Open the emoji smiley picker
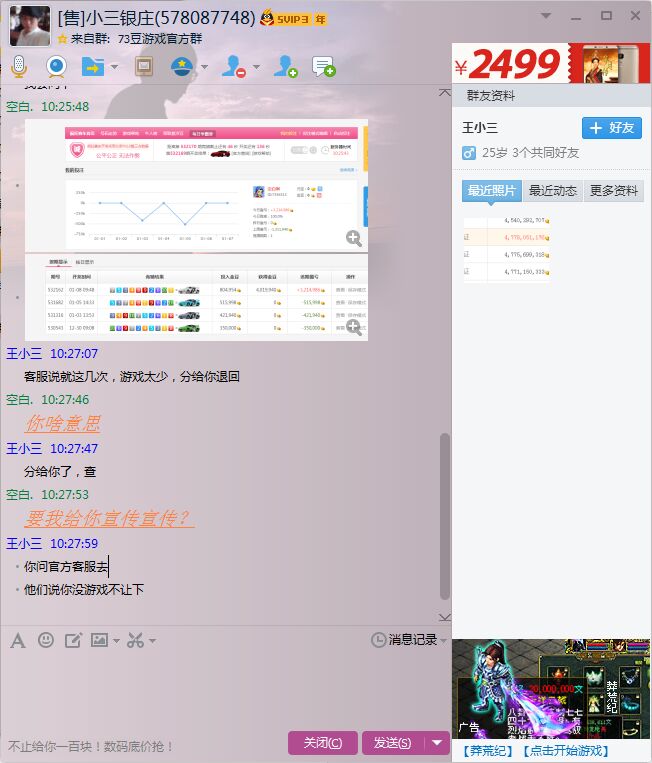The image size is (652, 763). click(x=46, y=640)
